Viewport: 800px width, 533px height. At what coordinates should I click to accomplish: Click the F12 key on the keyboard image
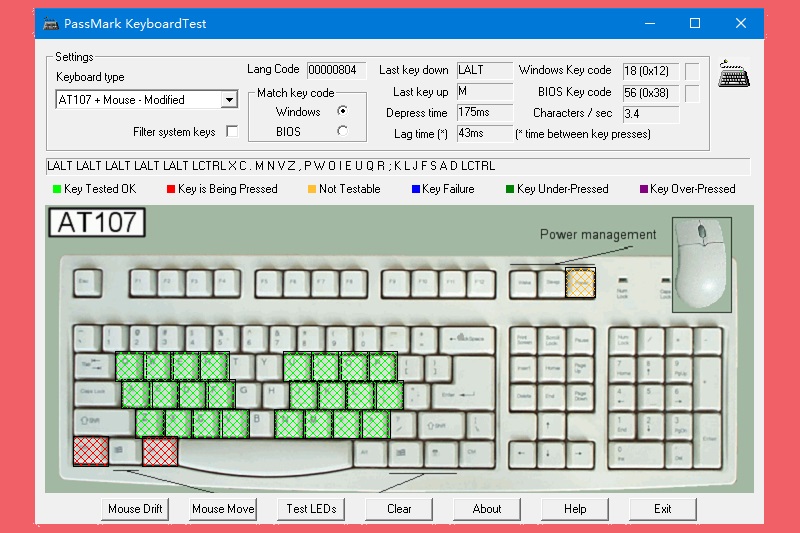[480, 283]
